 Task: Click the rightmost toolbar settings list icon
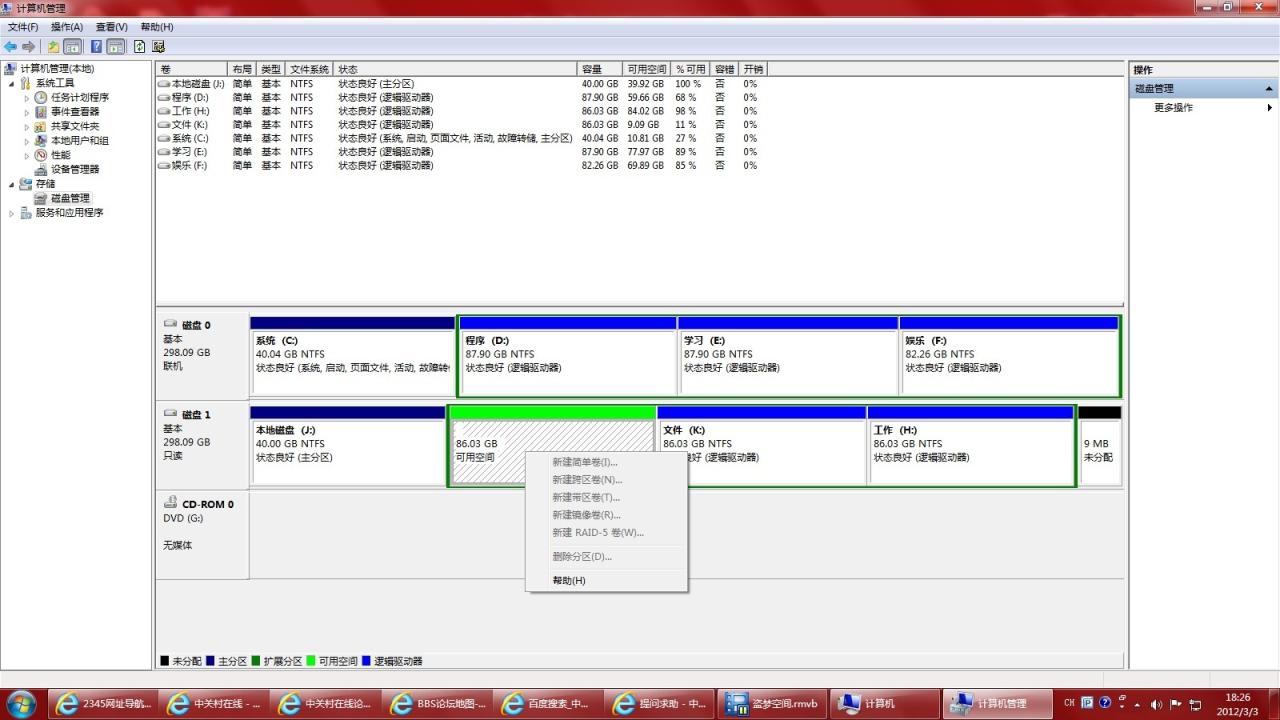pyautogui.click(x=158, y=47)
